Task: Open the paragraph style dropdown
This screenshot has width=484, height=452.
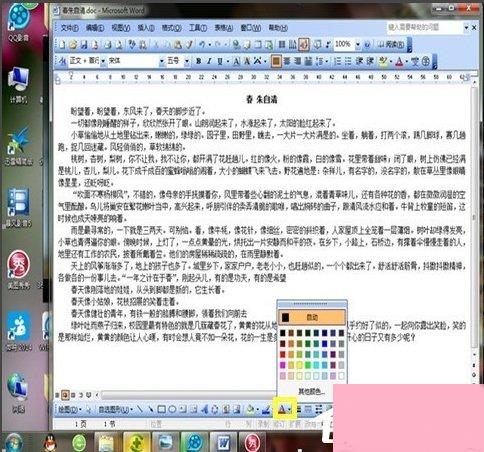Action: pyautogui.click(x=103, y=61)
